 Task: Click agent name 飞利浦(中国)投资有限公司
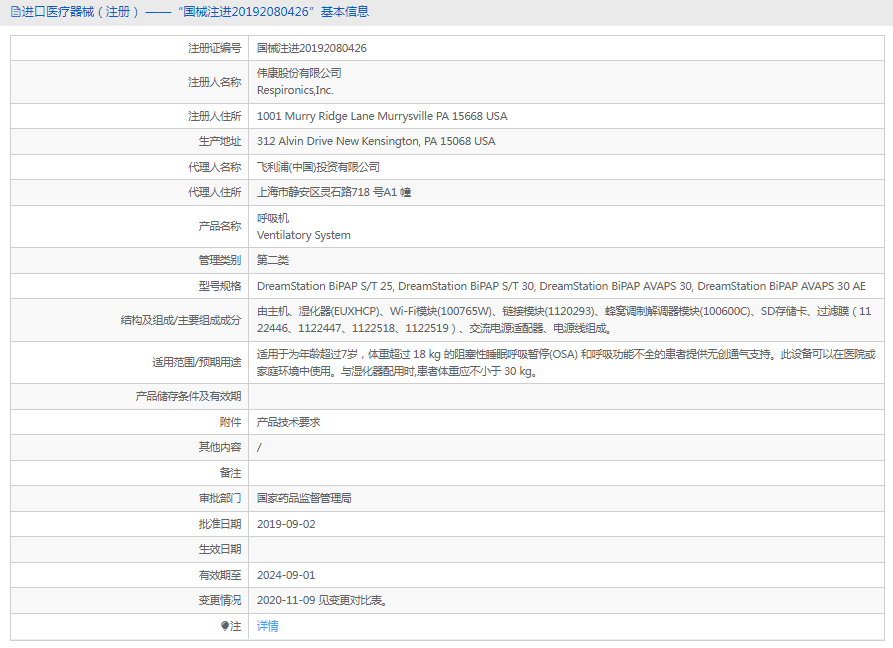pyautogui.click(x=318, y=167)
